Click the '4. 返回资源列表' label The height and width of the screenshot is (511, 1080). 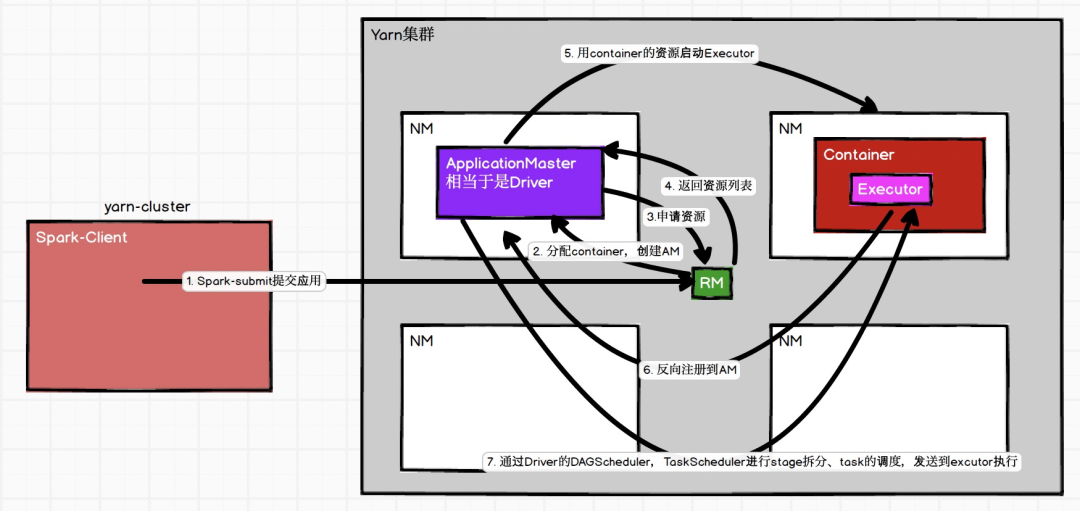coord(709,185)
